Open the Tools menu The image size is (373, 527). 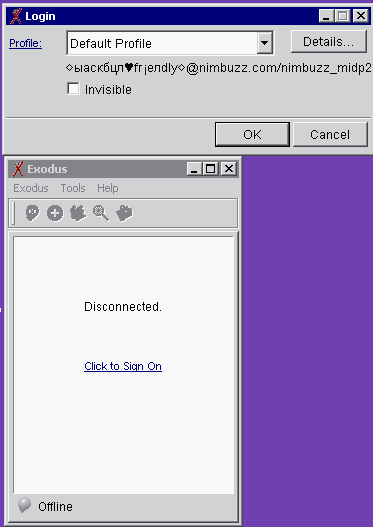(73, 188)
